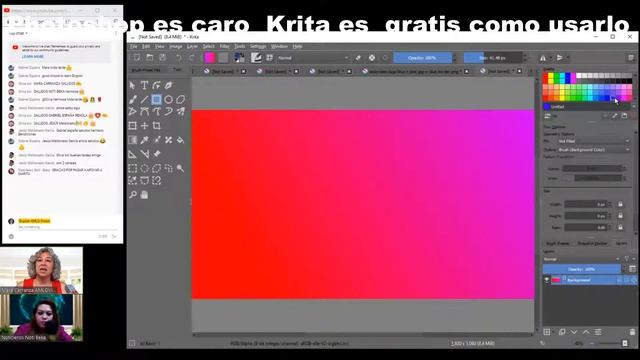Select the Pan hand tool

point(144,195)
